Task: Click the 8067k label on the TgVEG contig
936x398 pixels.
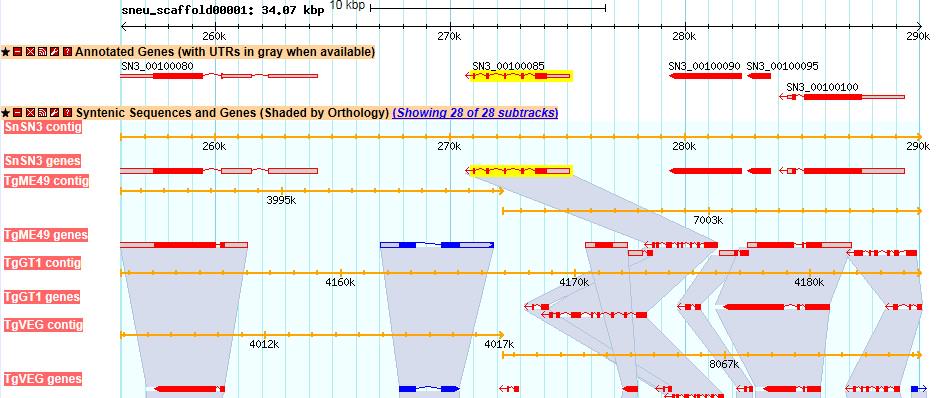Action: click(x=725, y=364)
